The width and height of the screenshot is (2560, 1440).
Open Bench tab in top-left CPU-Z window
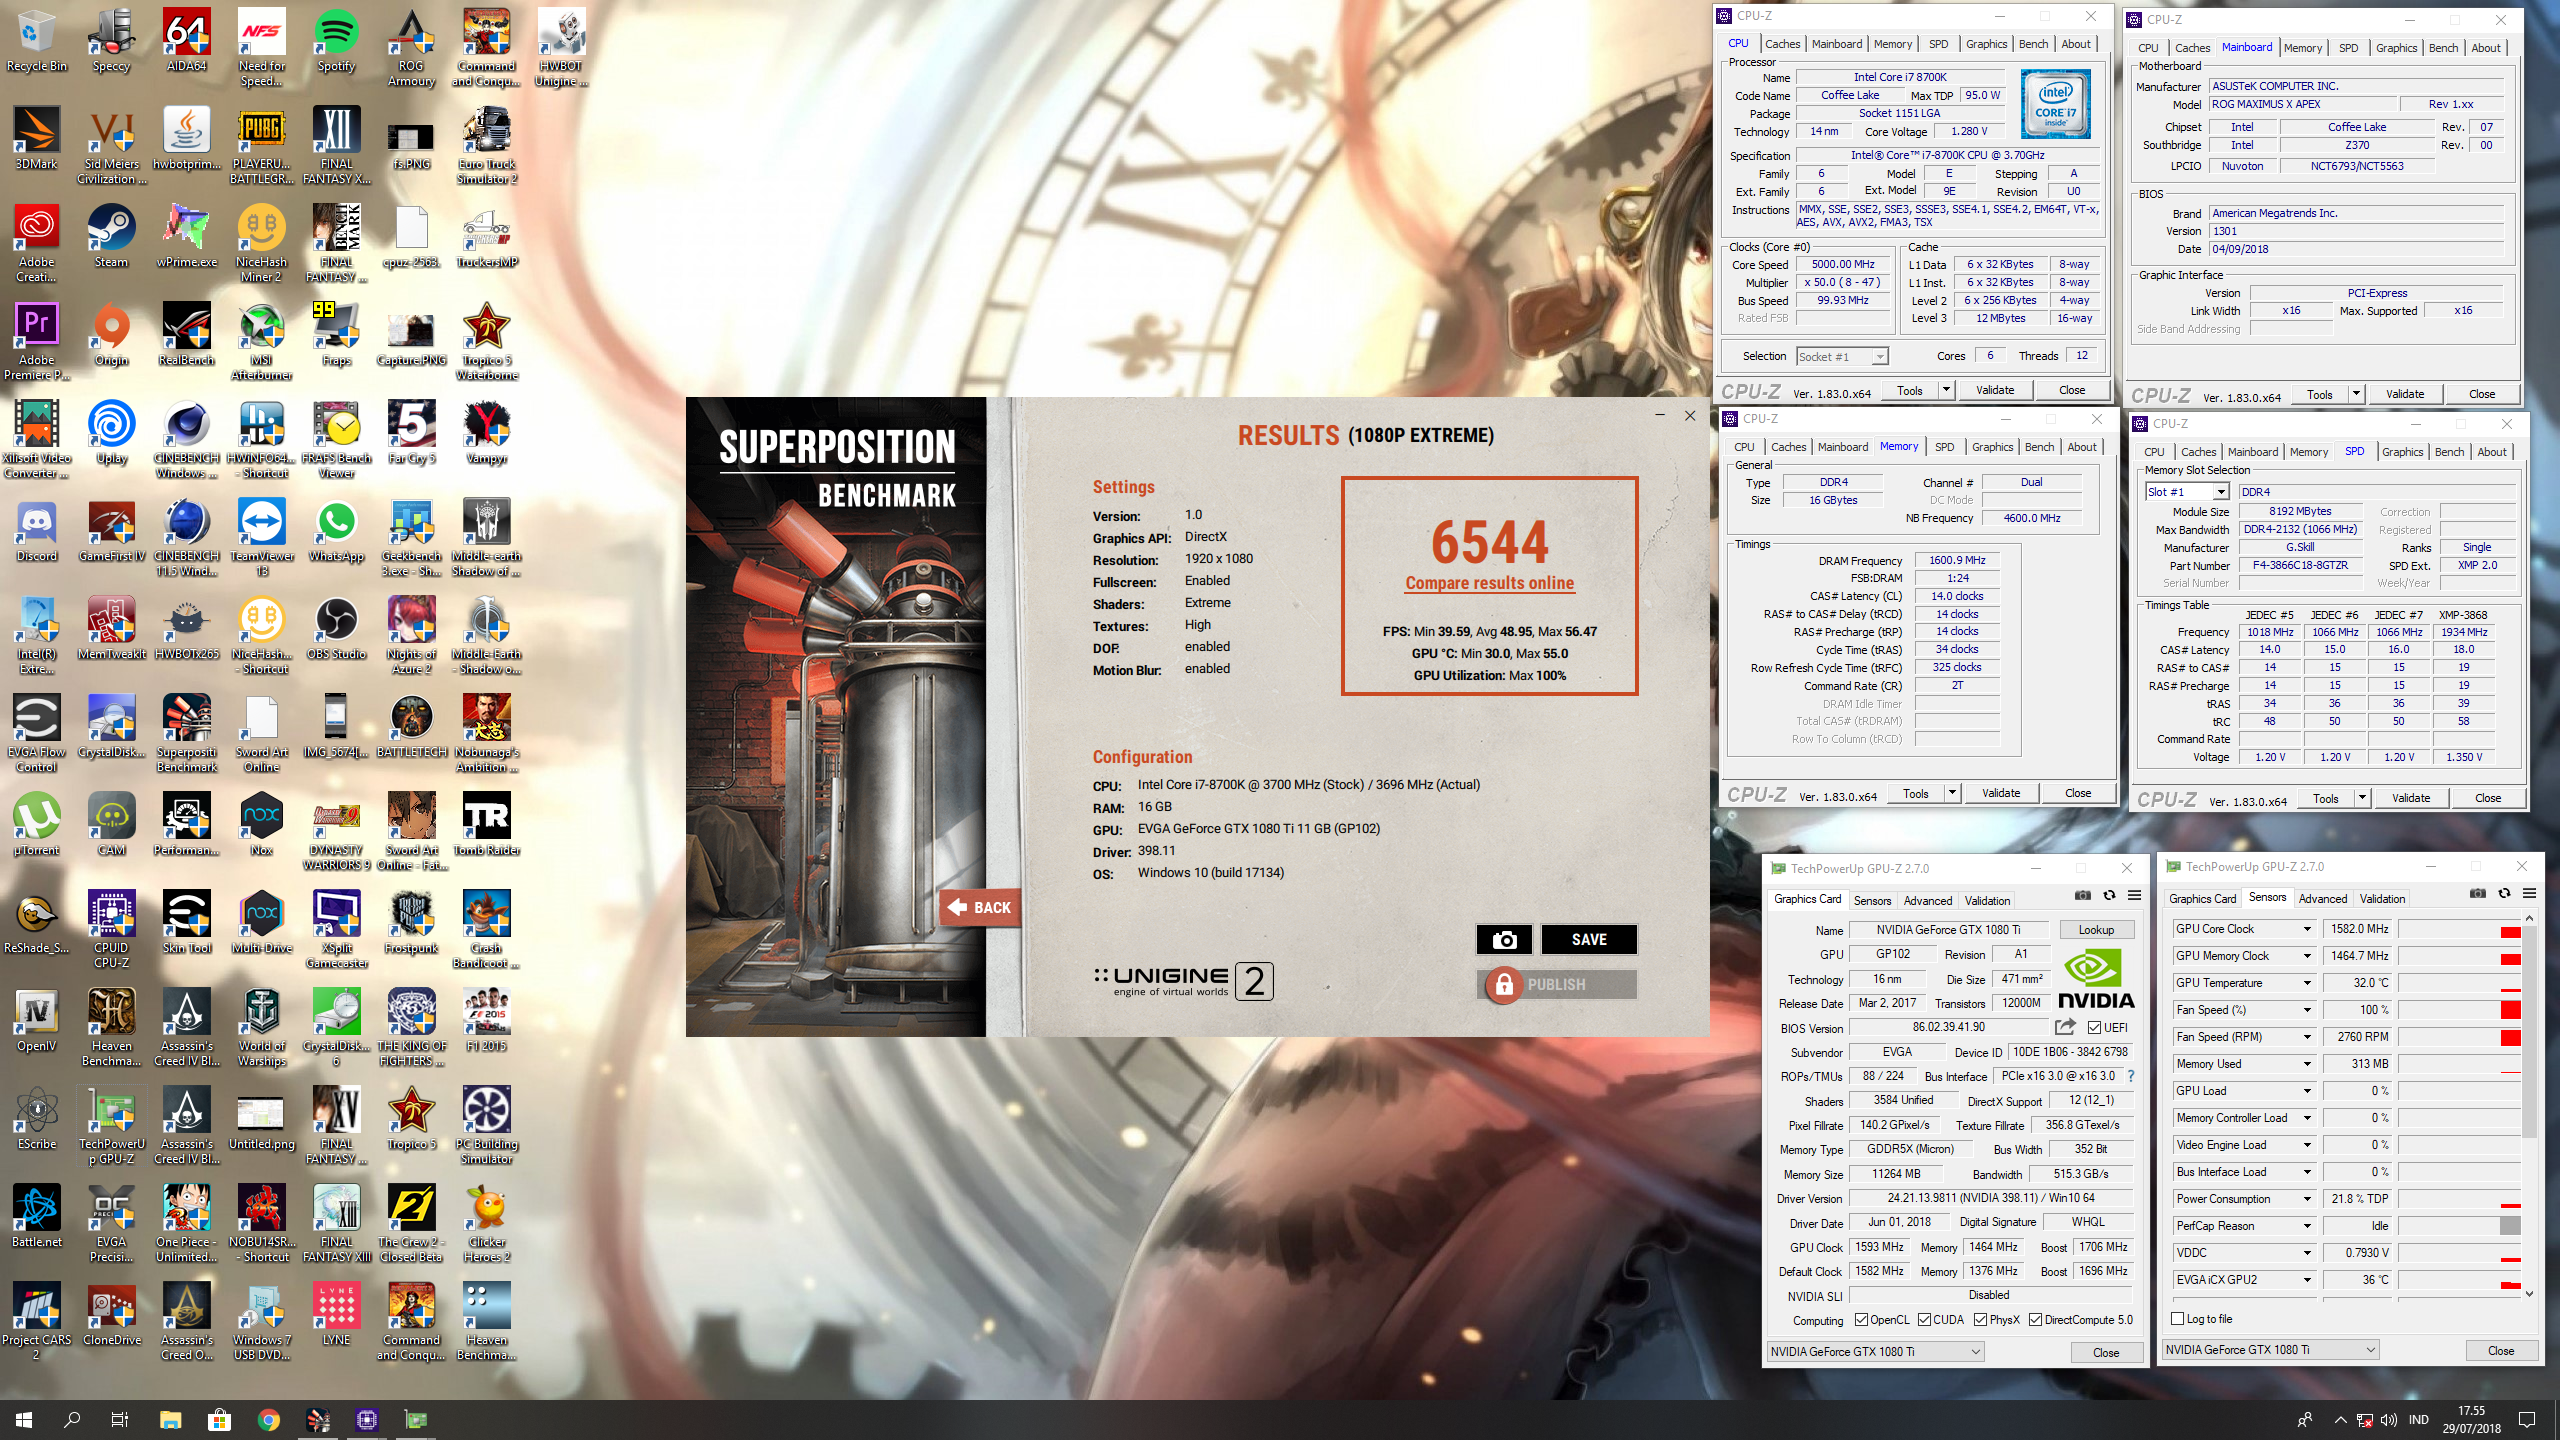pos(2033,44)
